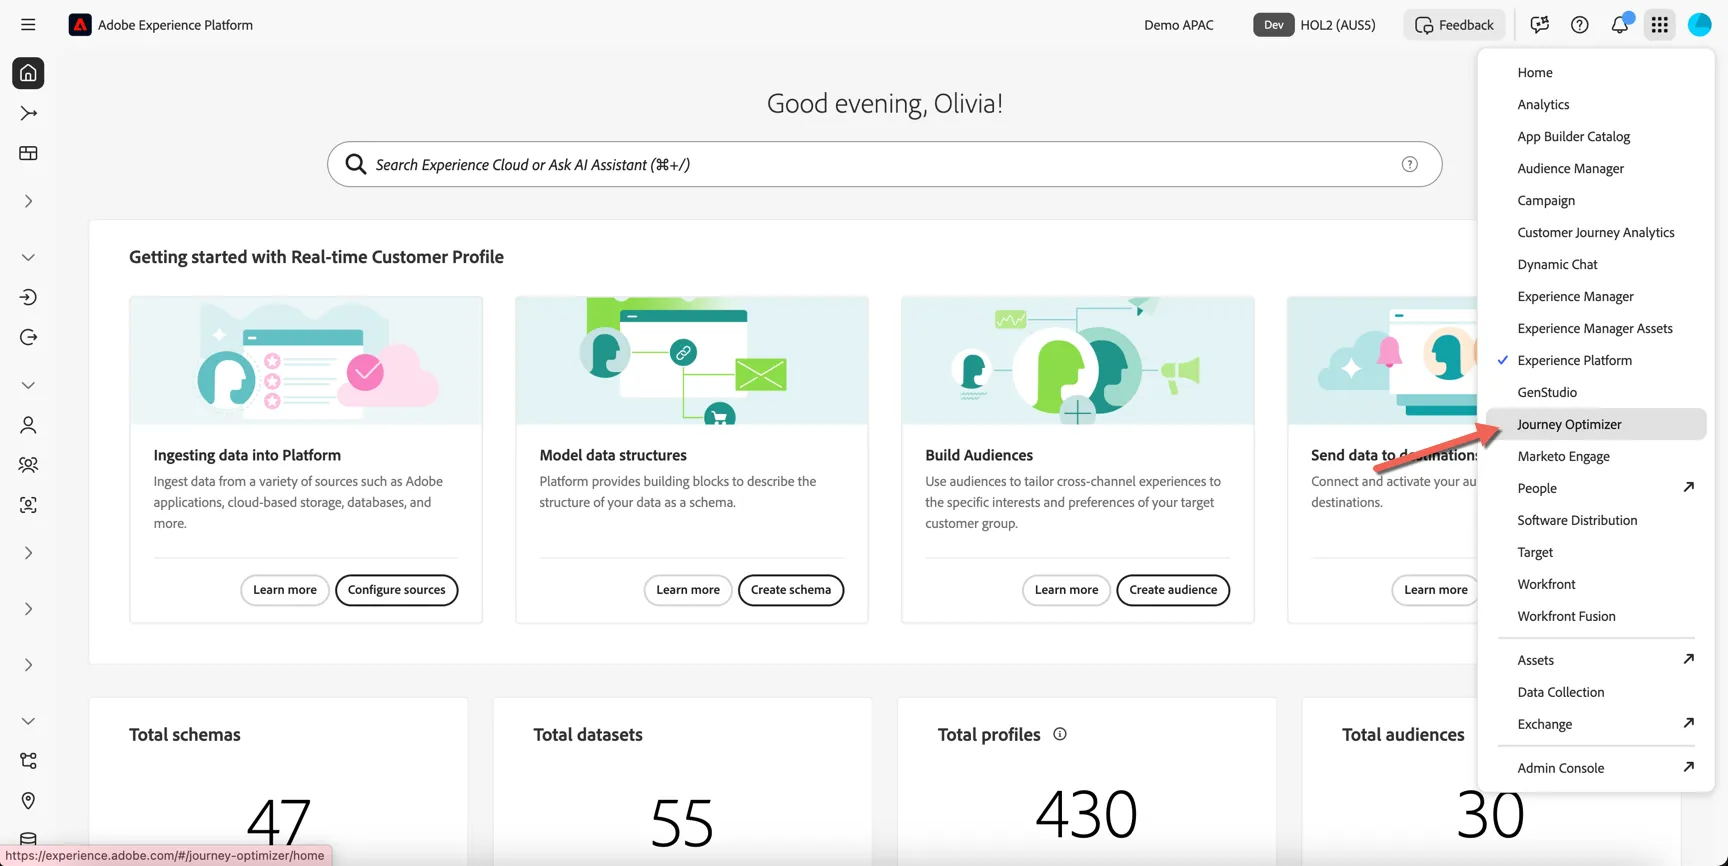Open the notifications bell
This screenshot has width=1728, height=866.
(1619, 25)
